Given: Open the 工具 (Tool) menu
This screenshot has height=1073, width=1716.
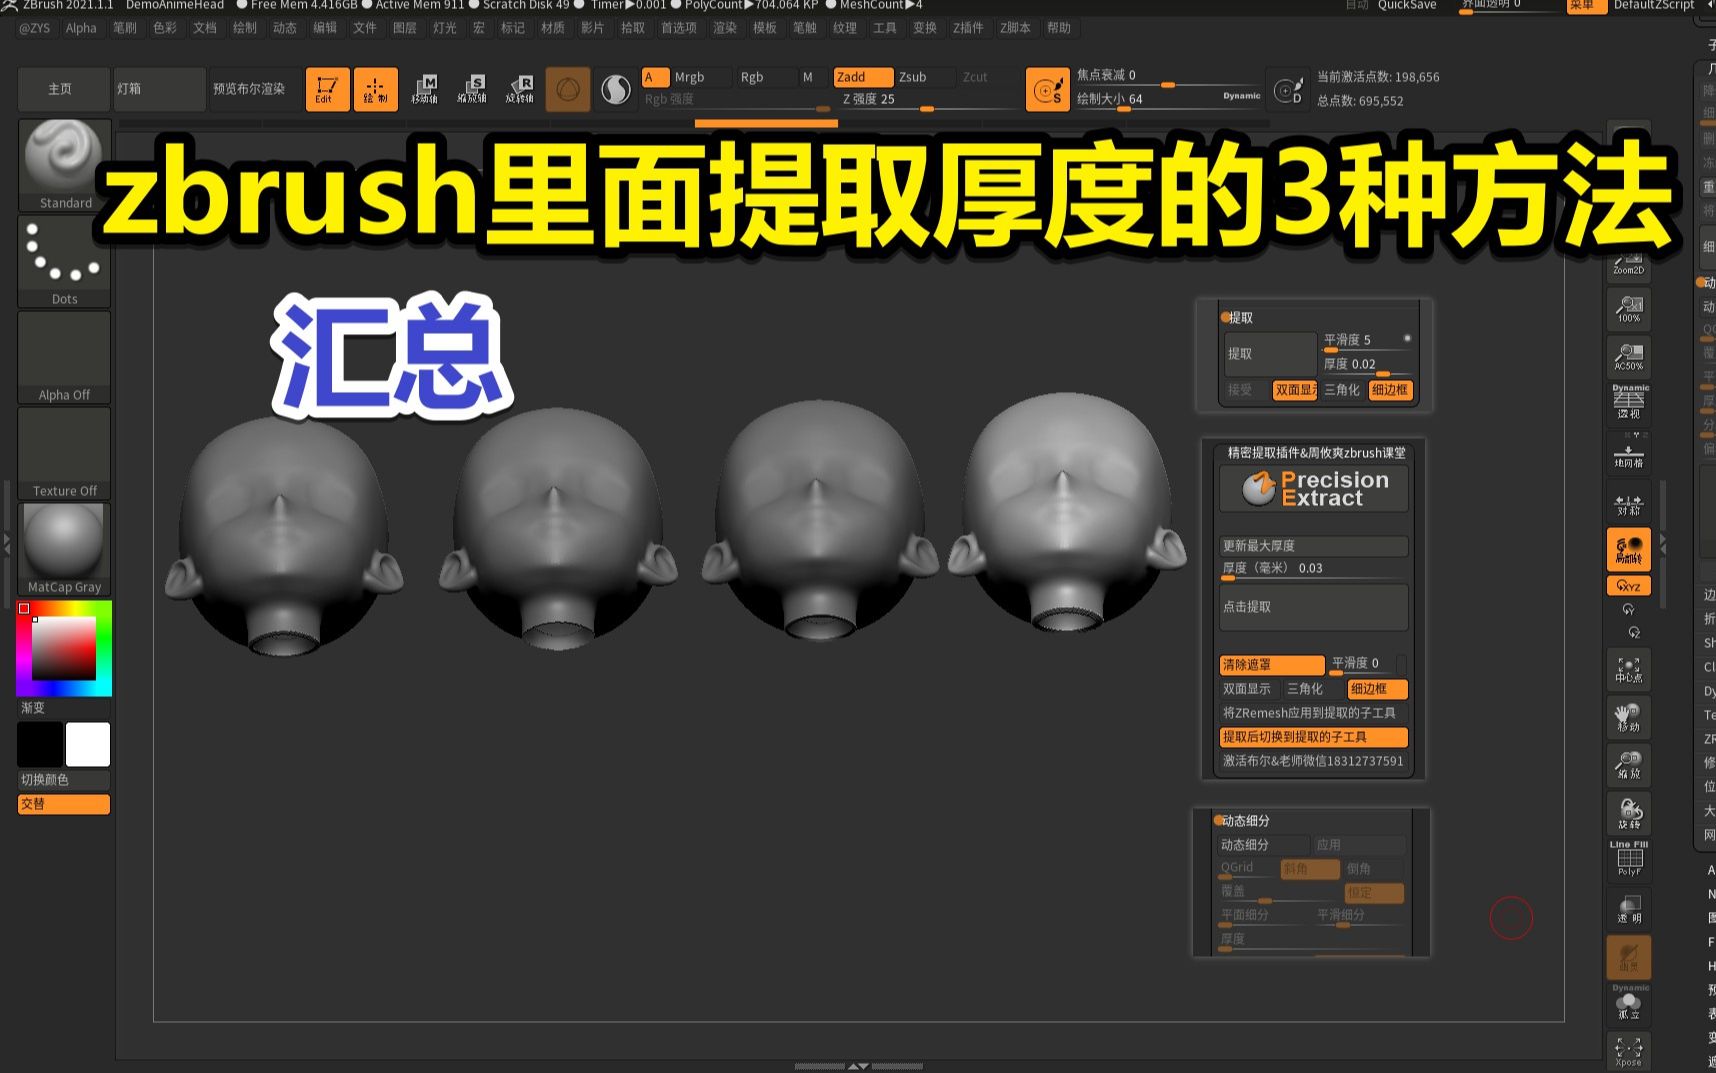Looking at the screenshot, I should (885, 28).
